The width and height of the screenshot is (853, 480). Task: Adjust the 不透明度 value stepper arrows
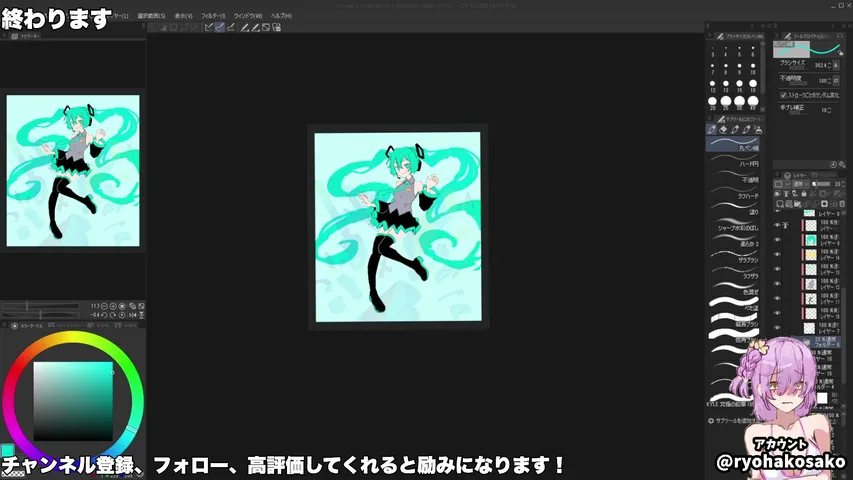829,81
